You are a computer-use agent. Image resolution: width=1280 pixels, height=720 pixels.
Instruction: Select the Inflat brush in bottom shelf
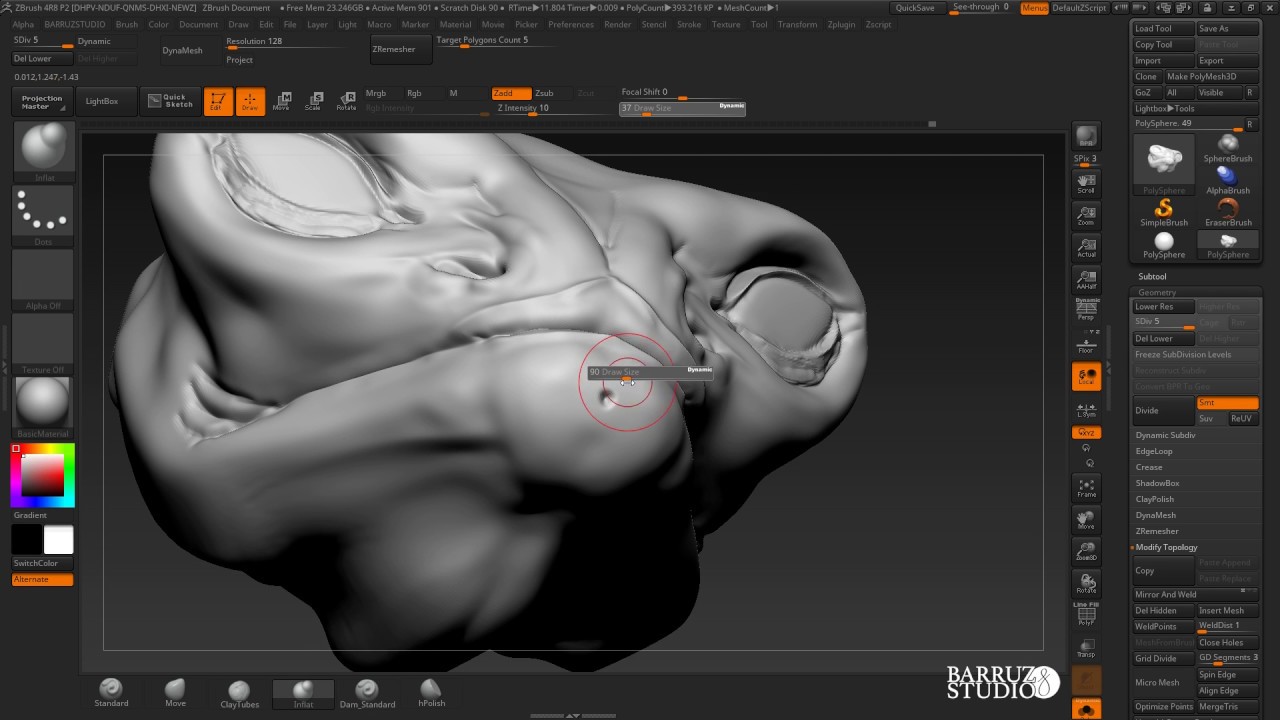[303, 694]
